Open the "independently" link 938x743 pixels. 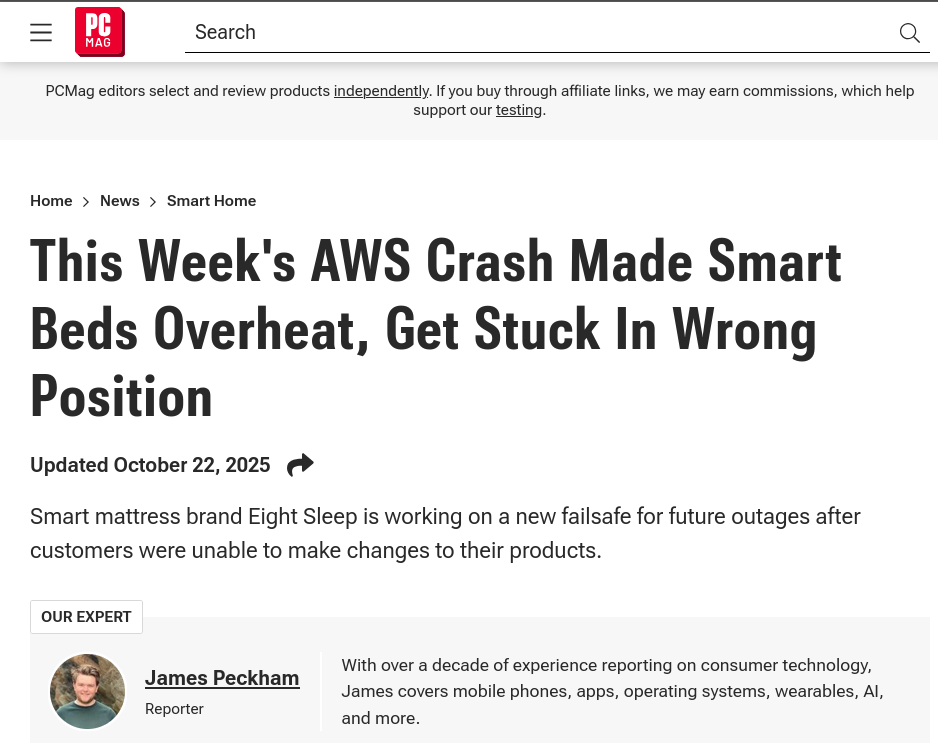[x=381, y=91]
